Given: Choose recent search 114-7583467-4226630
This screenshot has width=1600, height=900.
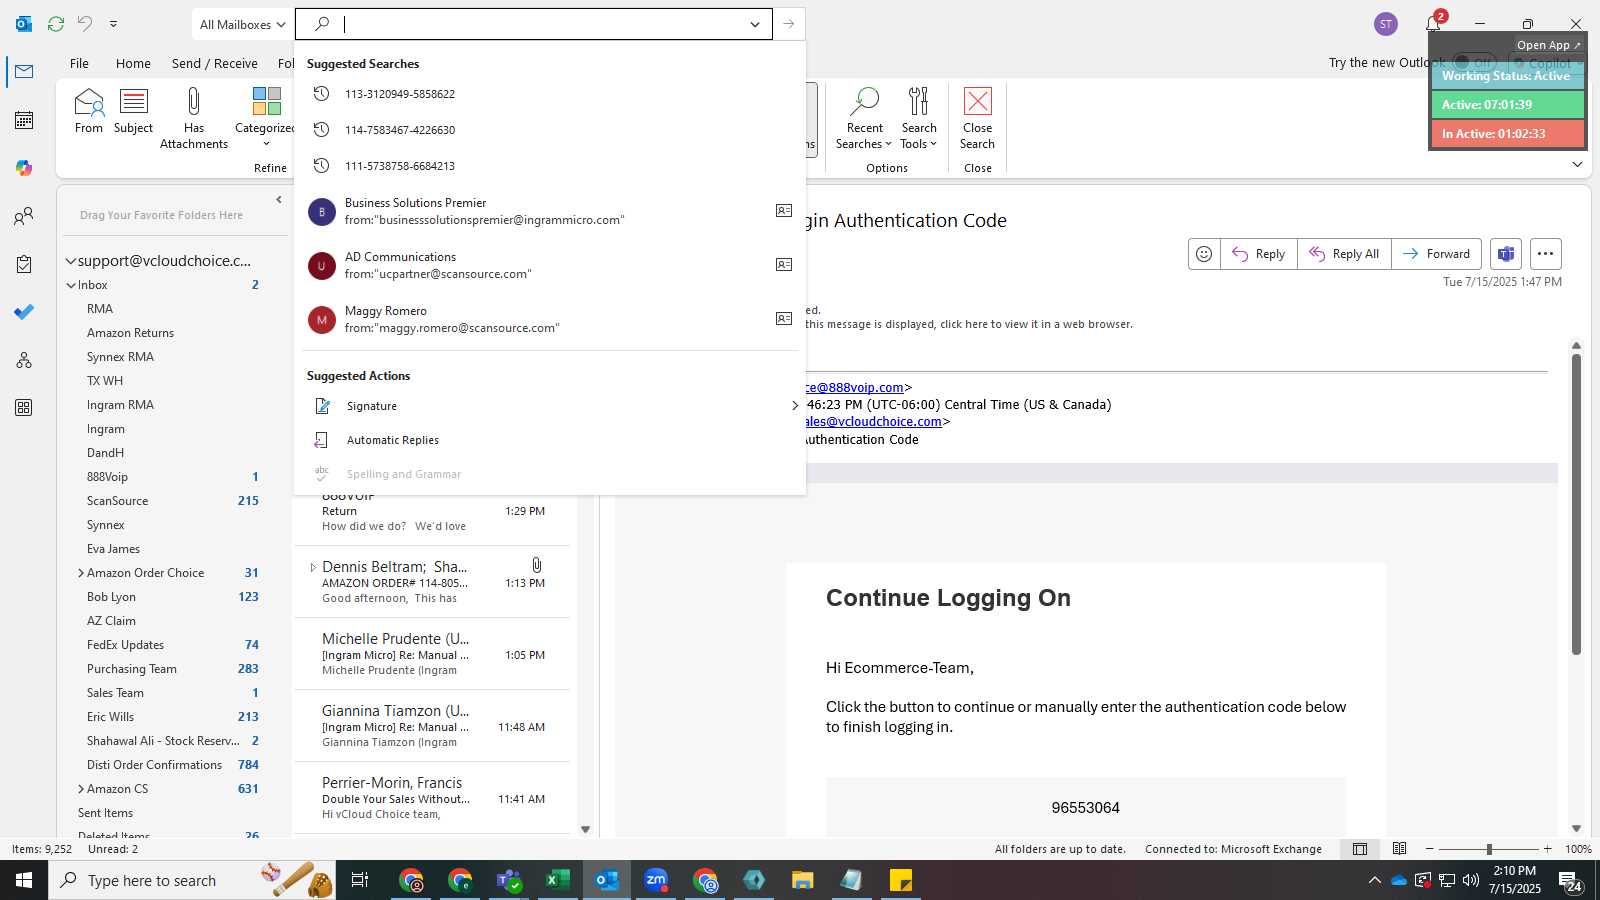Looking at the screenshot, I should (x=550, y=130).
